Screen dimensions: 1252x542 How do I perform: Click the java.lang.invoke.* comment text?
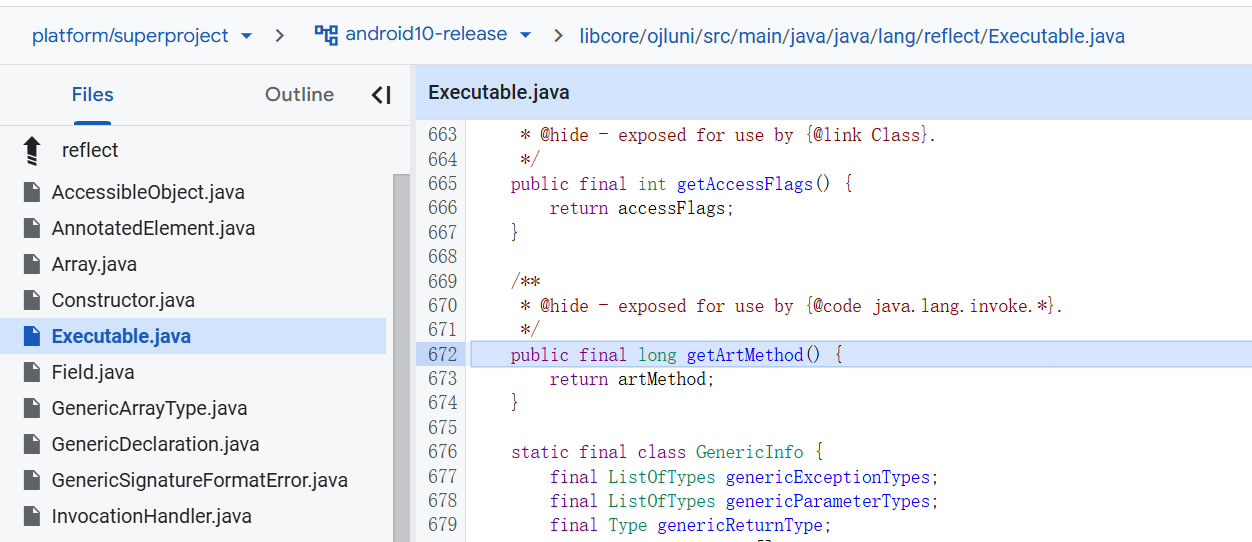pos(961,306)
